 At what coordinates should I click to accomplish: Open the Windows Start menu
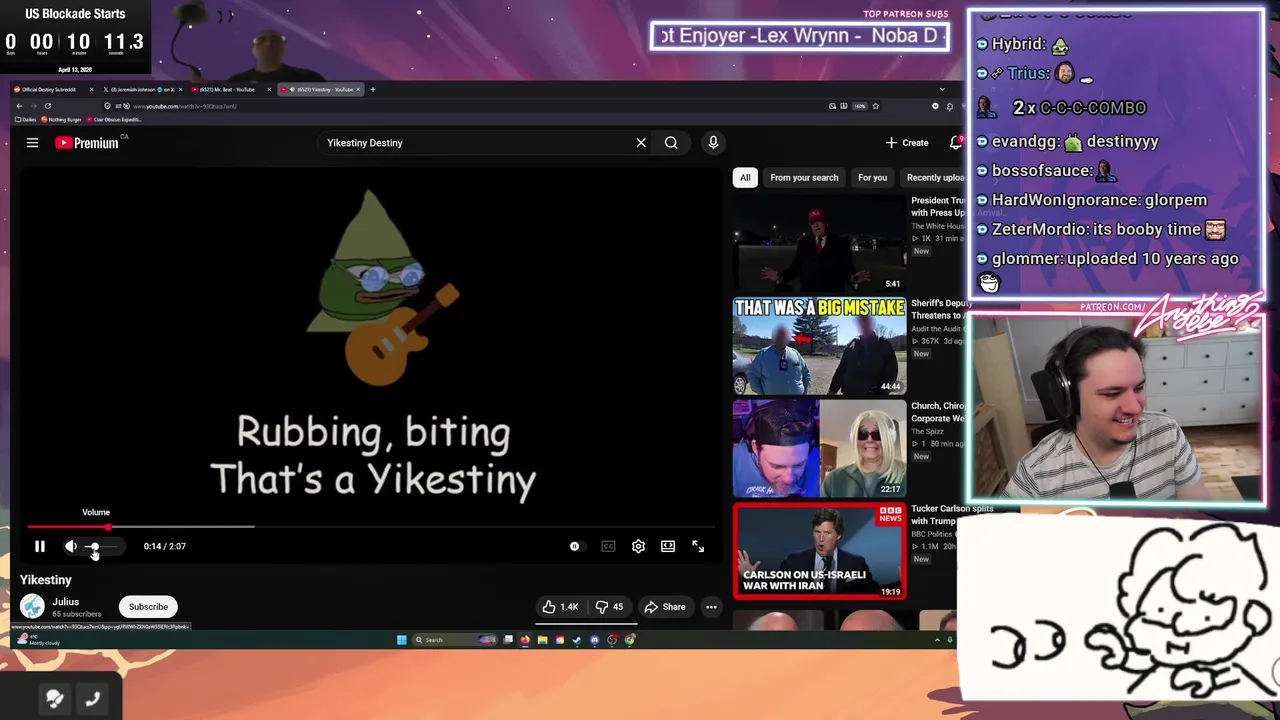(402, 640)
